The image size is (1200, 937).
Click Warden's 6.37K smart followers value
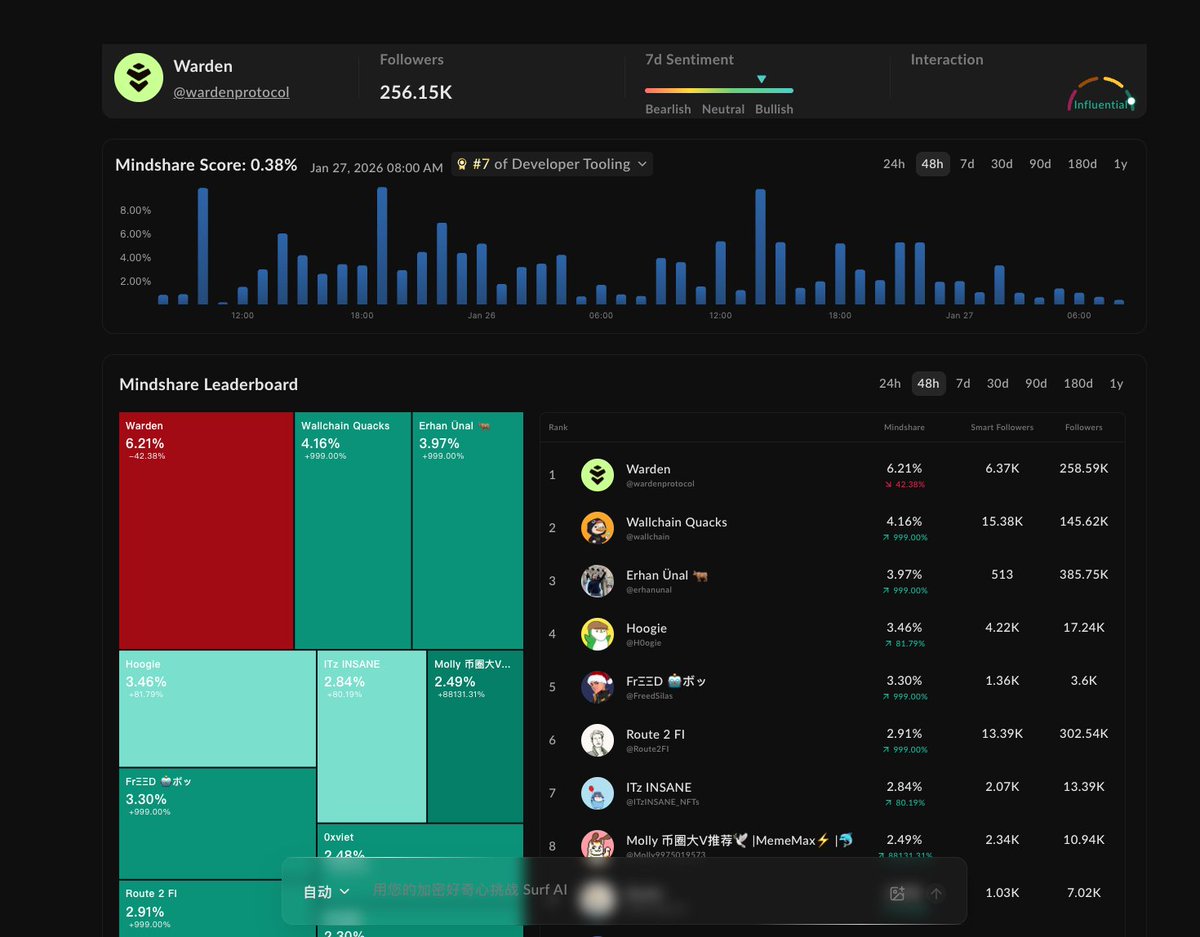[1002, 468]
